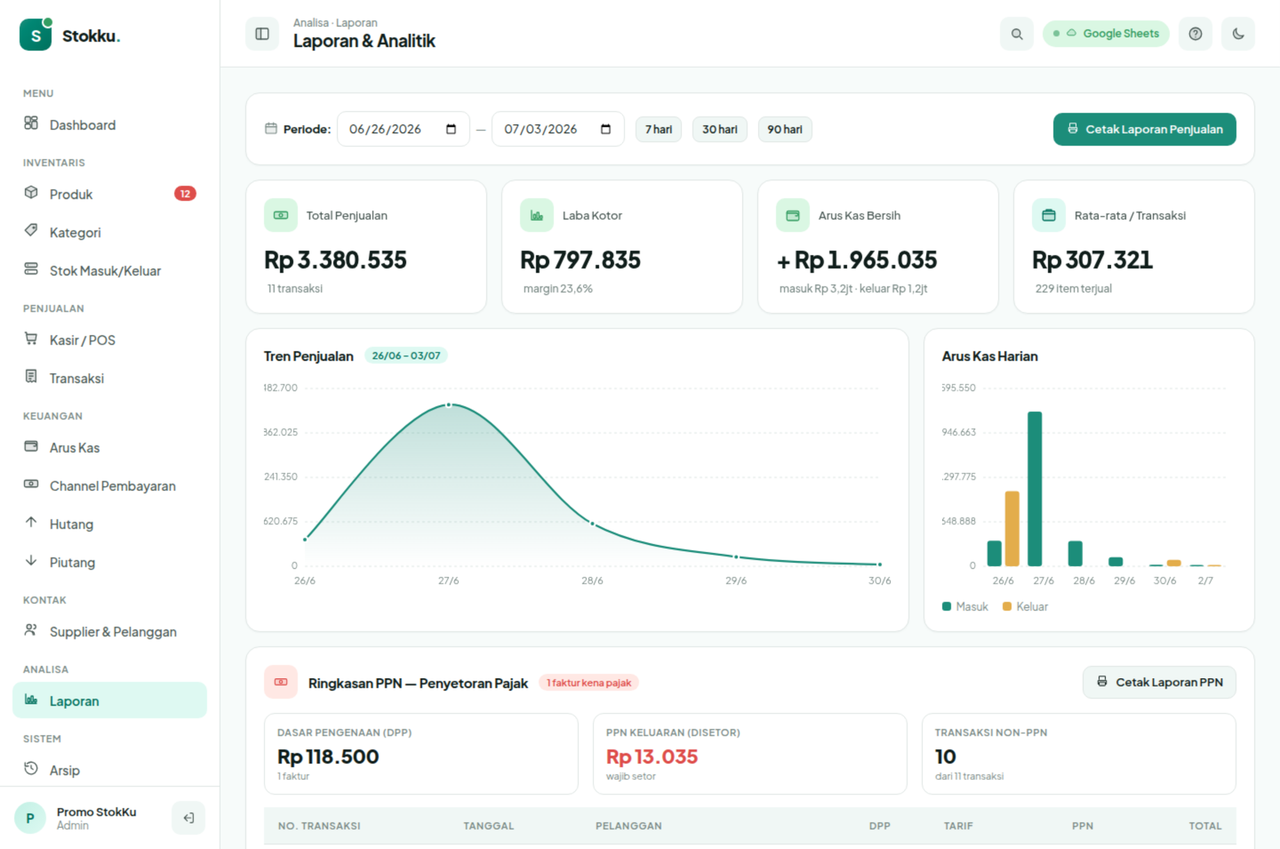Toggle dark mode moon icon

tap(1238, 34)
